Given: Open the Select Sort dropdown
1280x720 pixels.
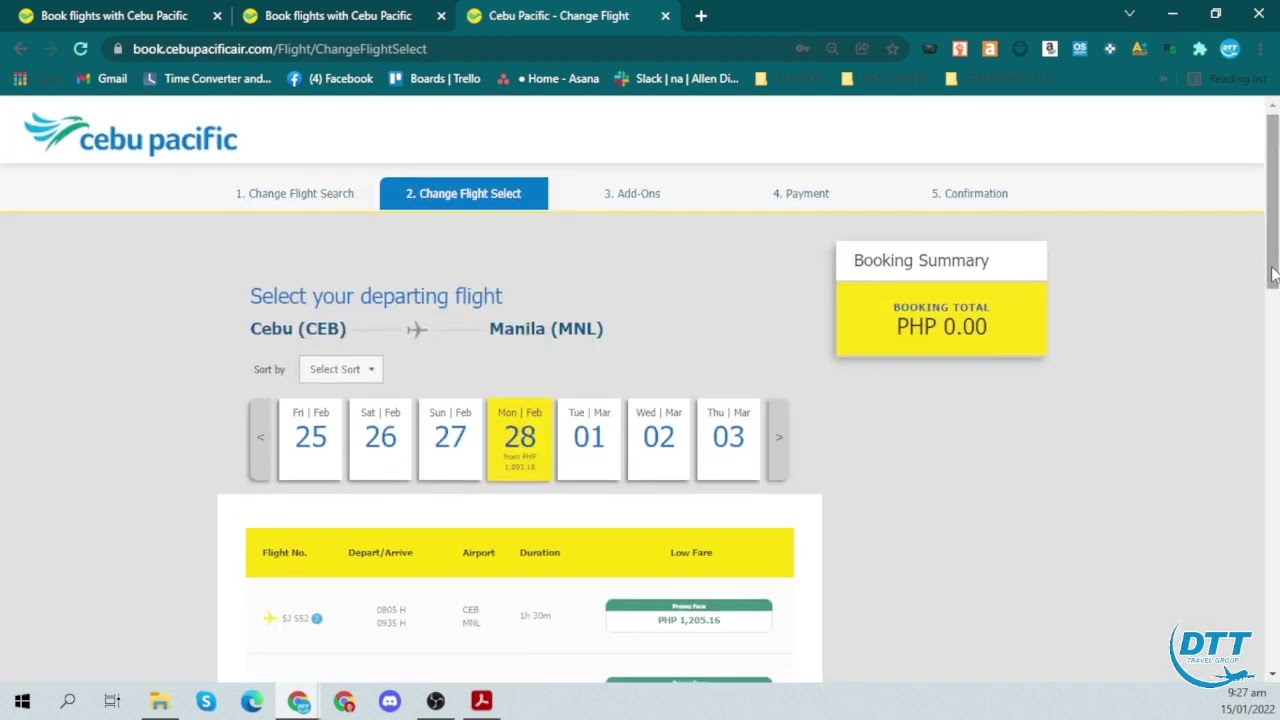Looking at the screenshot, I should [341, 369].
